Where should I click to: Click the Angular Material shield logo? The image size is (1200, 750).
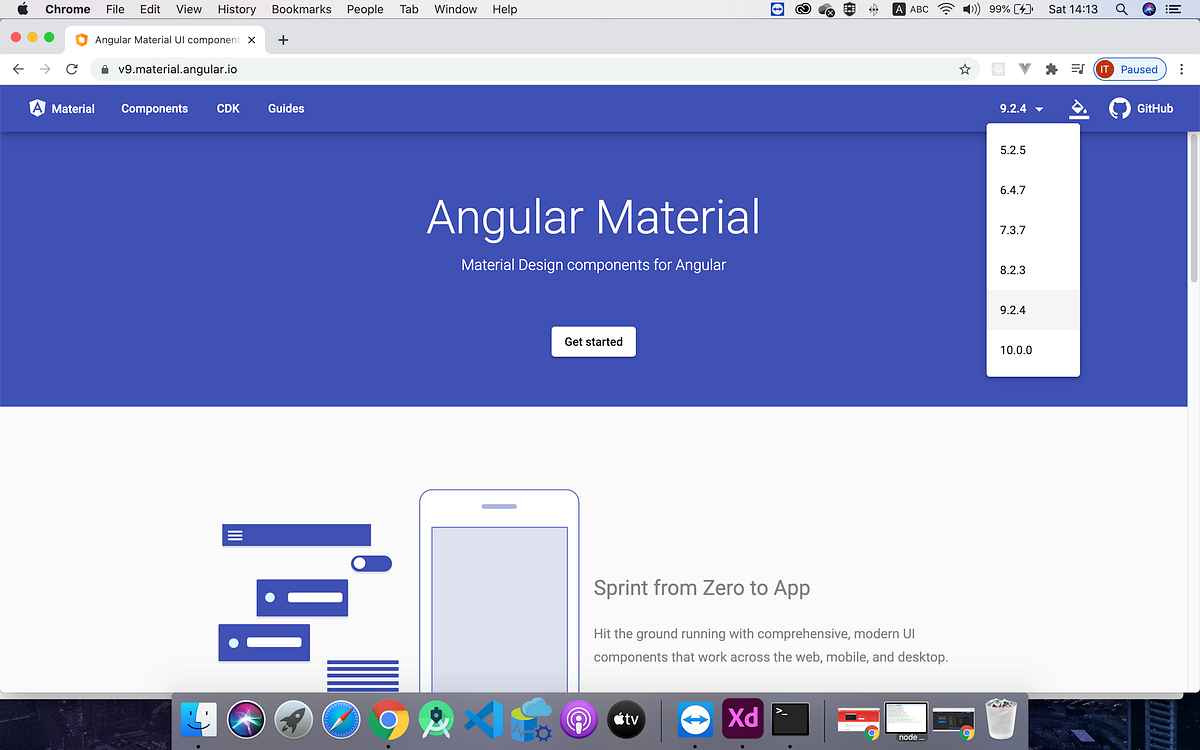37,108
